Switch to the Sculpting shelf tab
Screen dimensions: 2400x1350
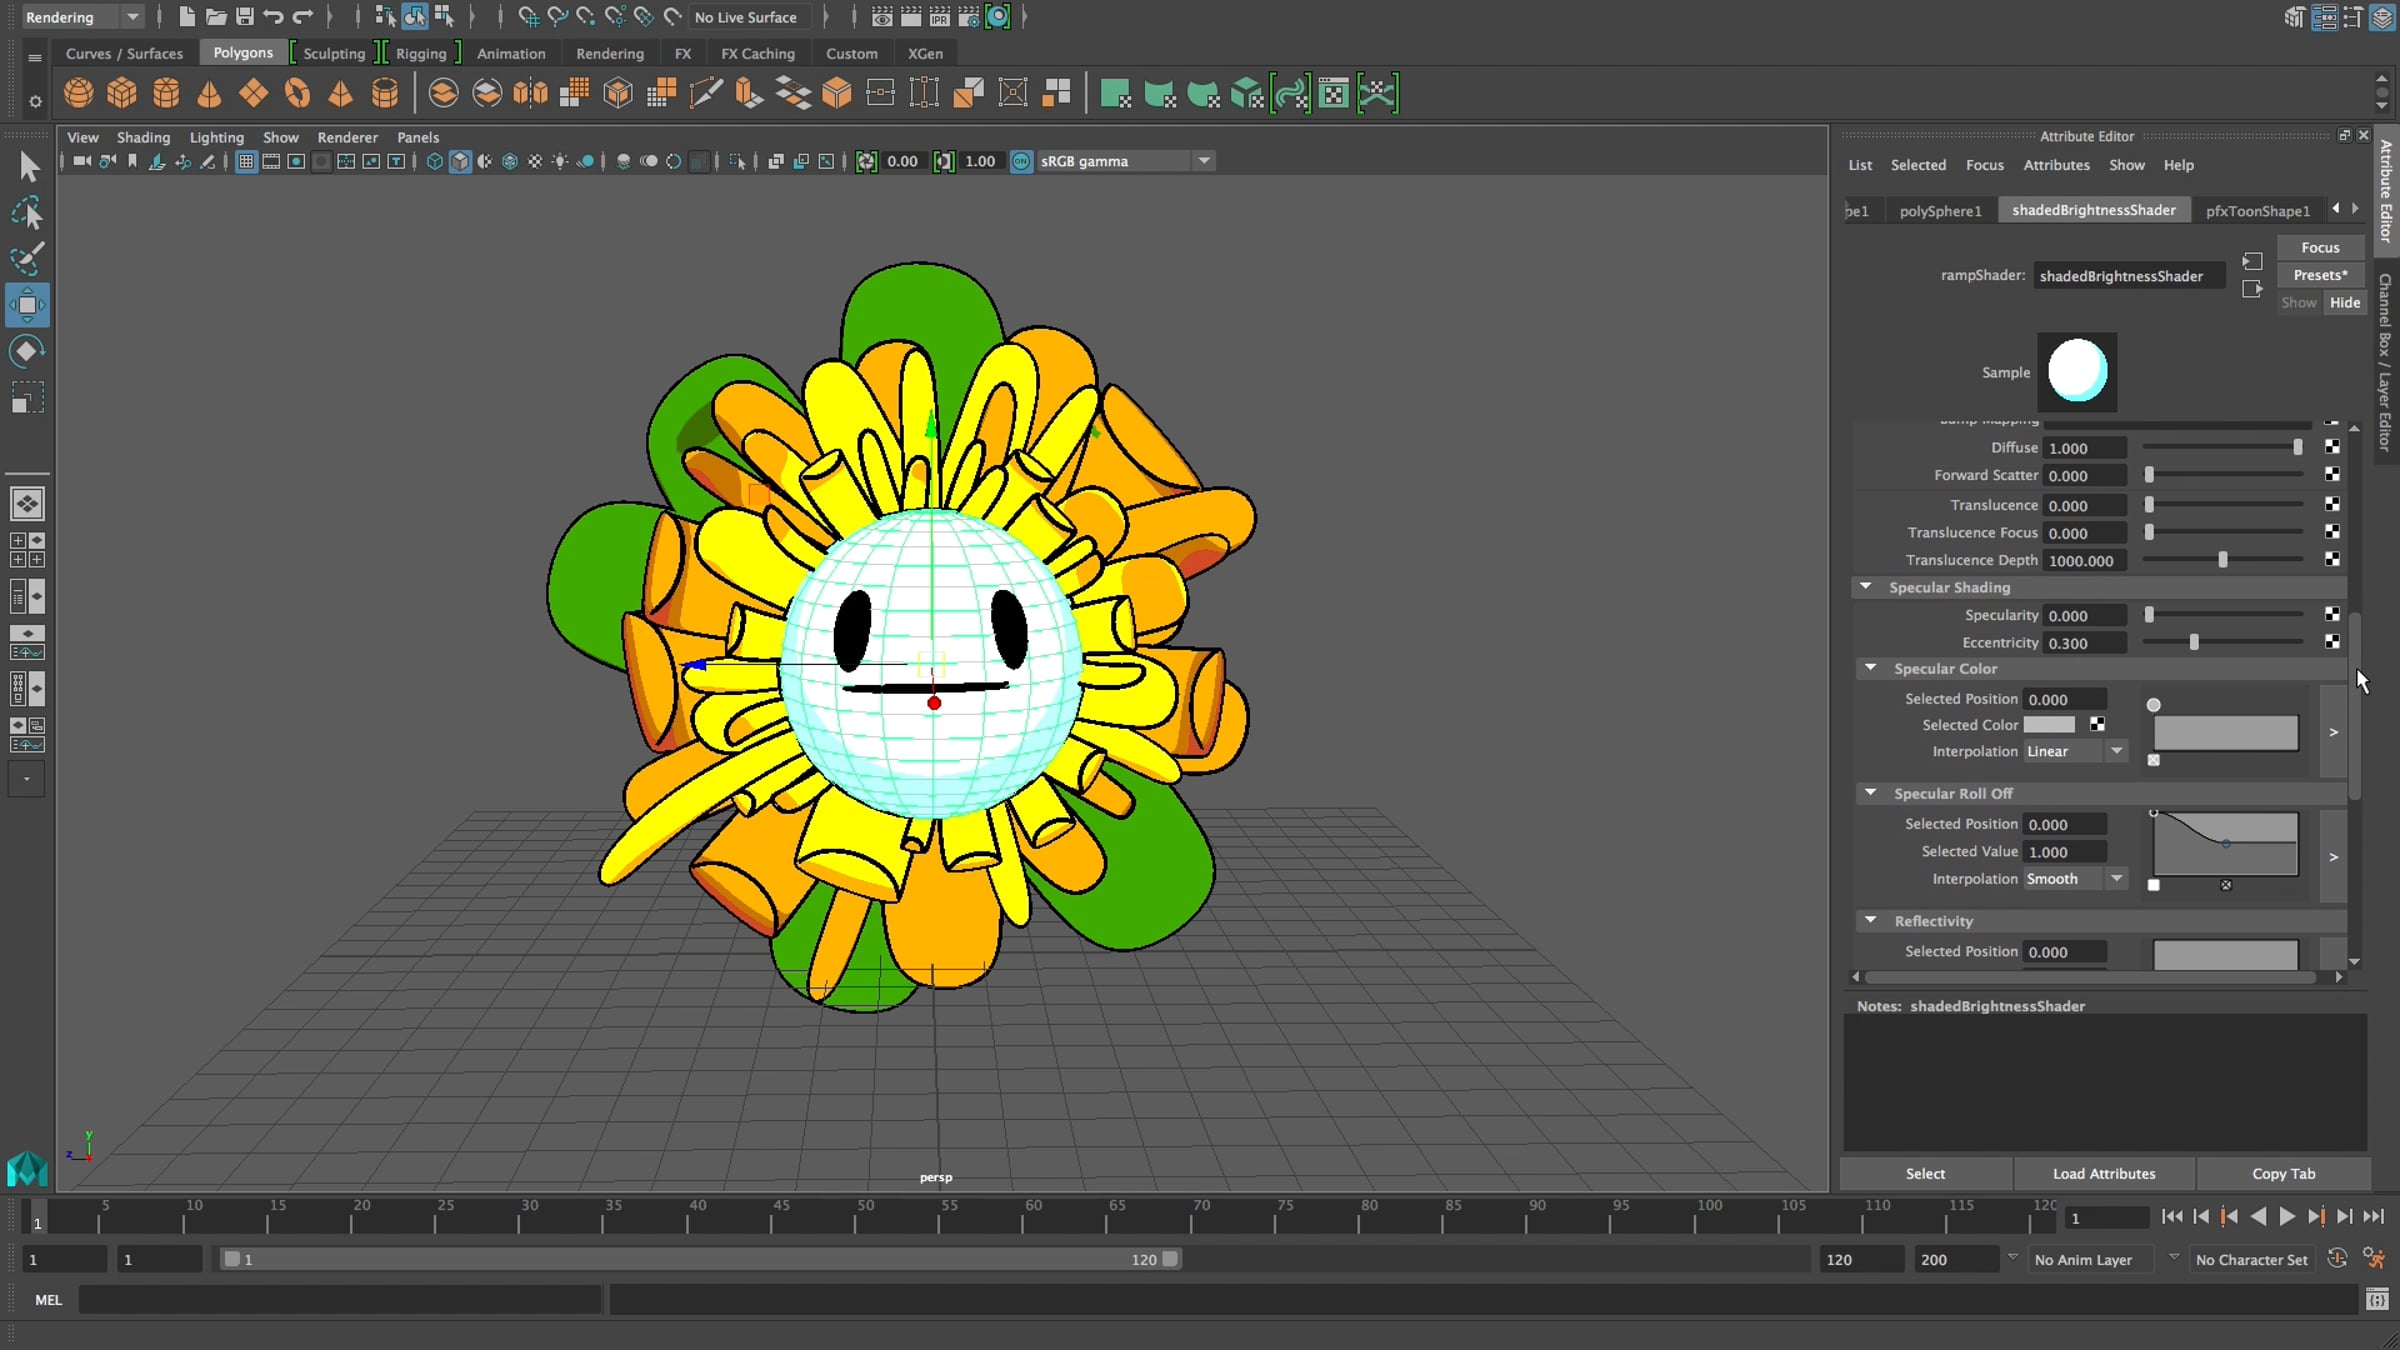[x=334, y=53]
